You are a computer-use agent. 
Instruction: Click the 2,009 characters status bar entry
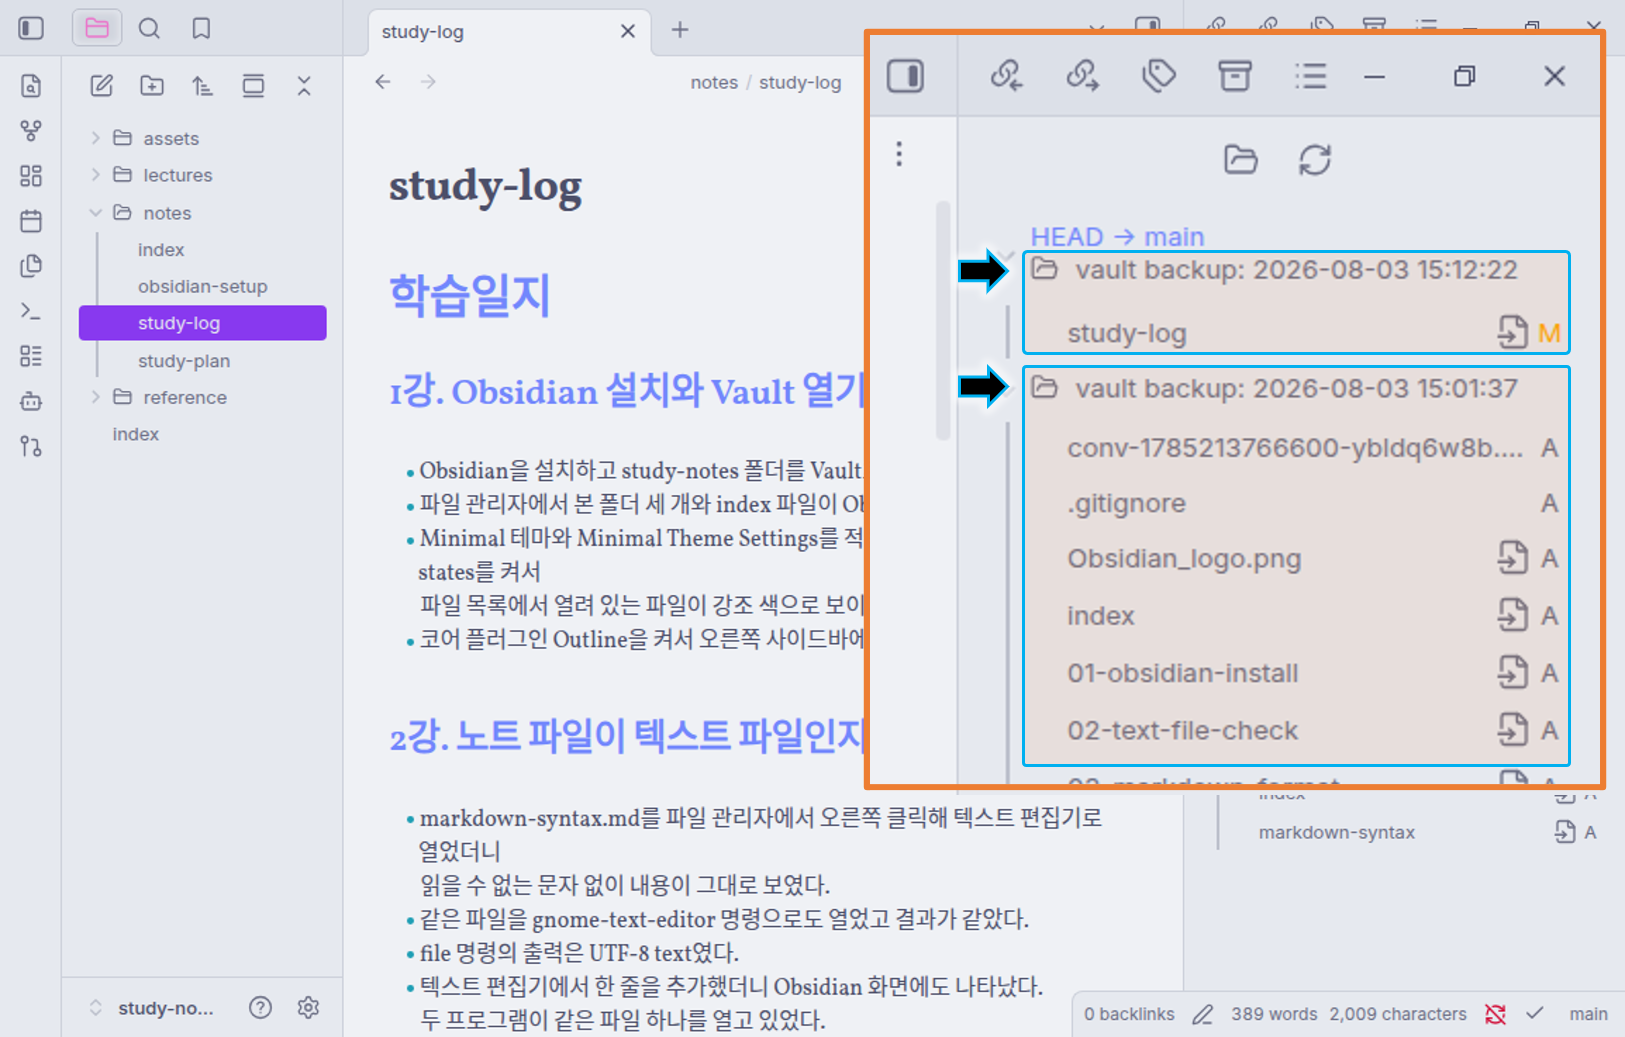pos(1398,1014)
